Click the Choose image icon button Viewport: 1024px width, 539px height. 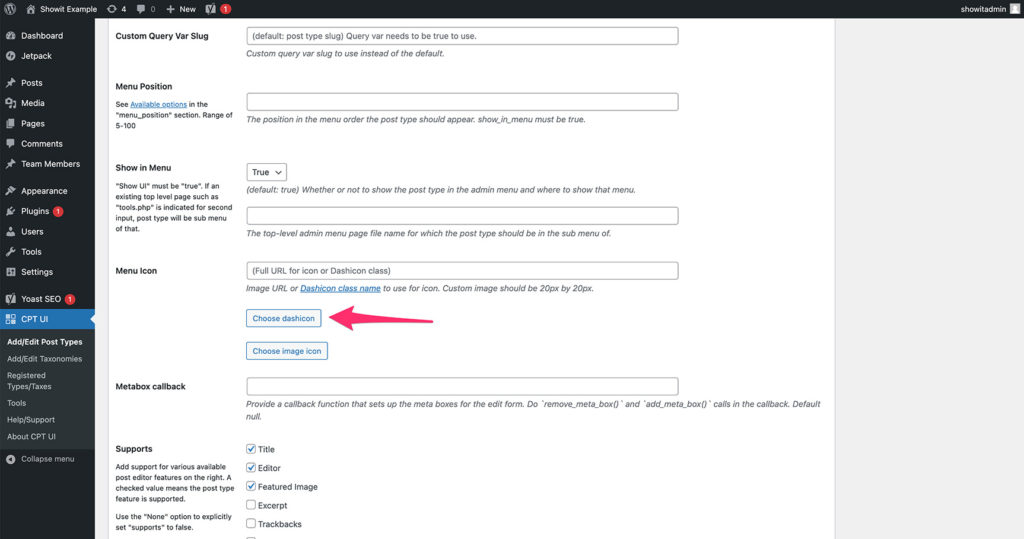point(287,351)
